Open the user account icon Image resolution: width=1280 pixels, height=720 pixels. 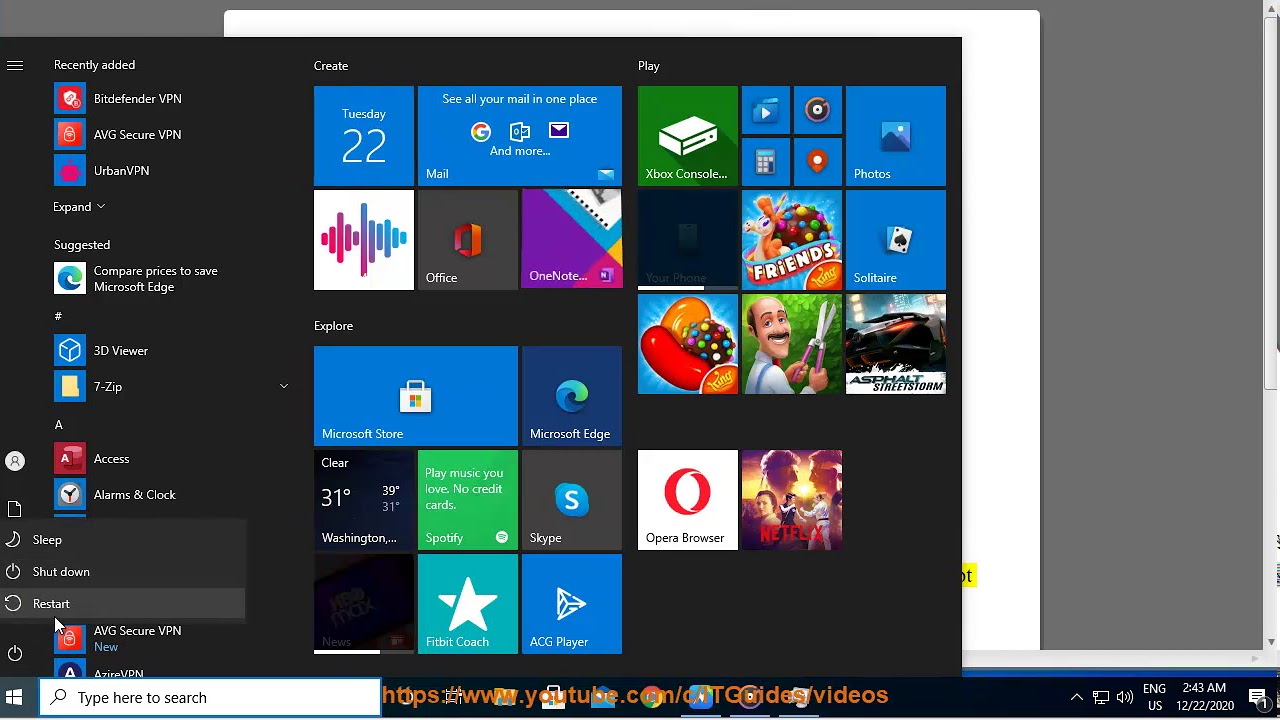tap(15, 461)
